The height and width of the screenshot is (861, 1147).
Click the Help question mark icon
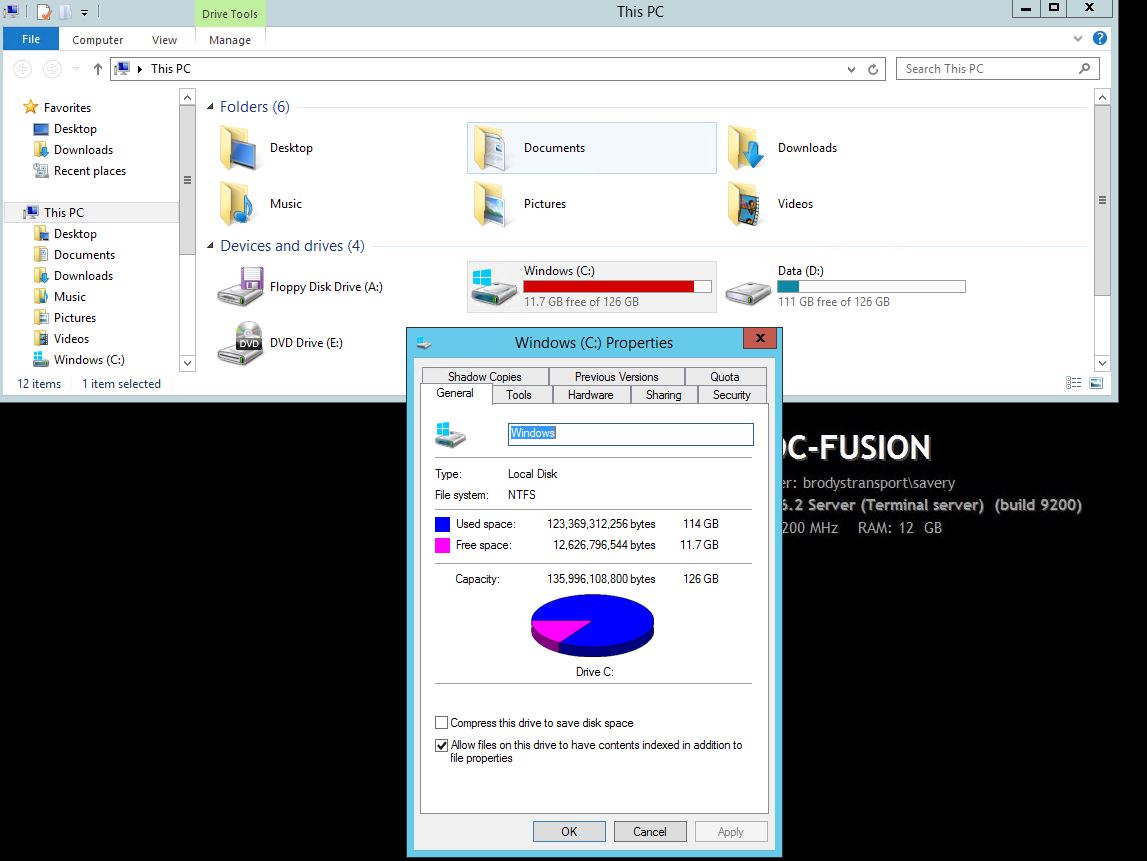(1101, 39)
